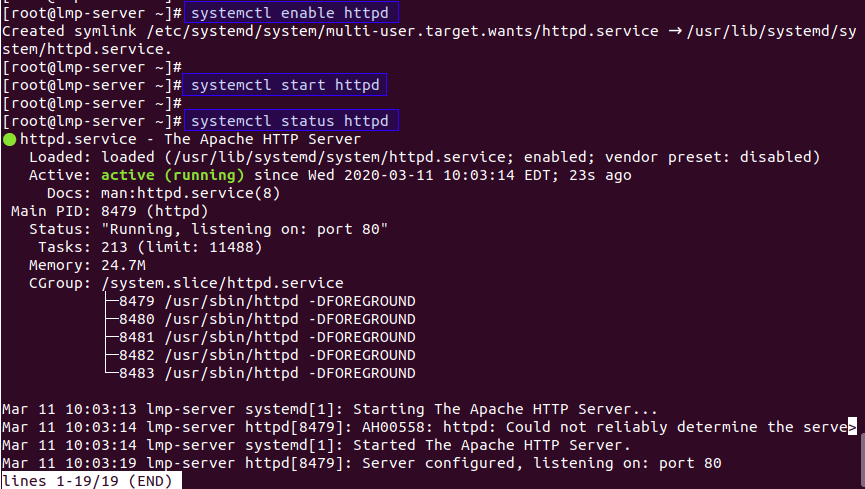Screen dimensions: 865x489
Task: Click the 'Memory: 24.7M' line
Action: pyautogui.click(x=87, y=265)
